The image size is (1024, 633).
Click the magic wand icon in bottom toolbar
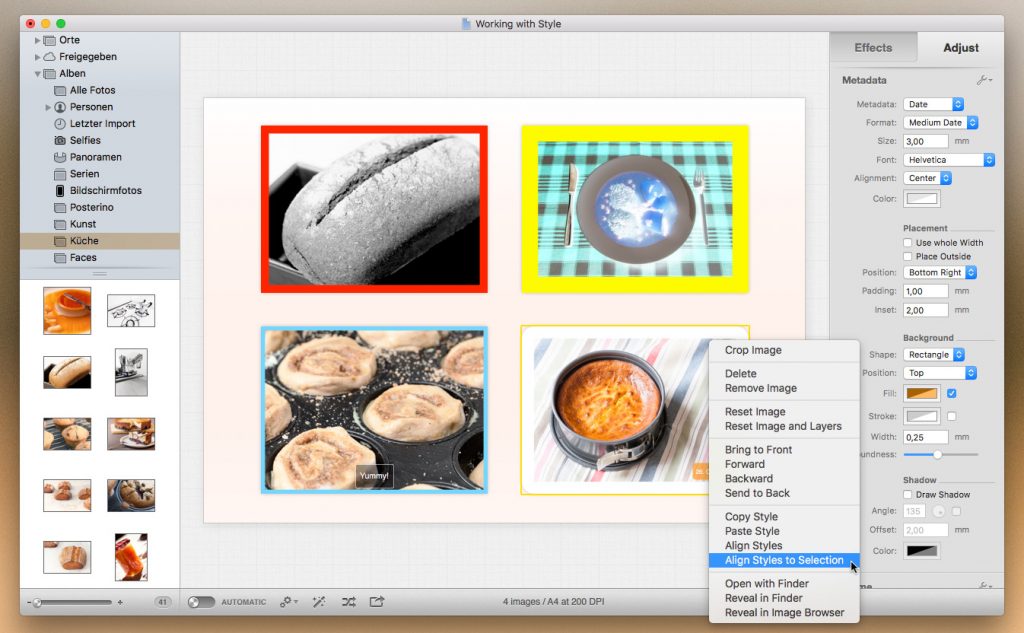click(319, 602)
